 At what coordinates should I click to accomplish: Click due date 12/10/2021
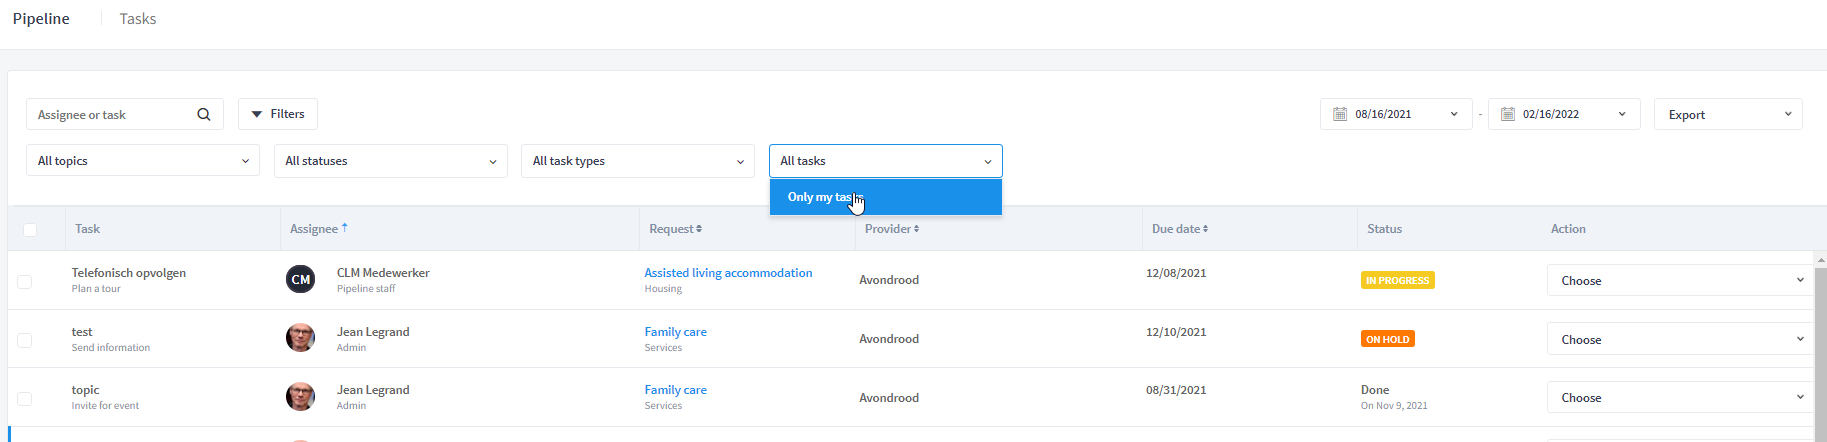click(x=1176, y=332)
